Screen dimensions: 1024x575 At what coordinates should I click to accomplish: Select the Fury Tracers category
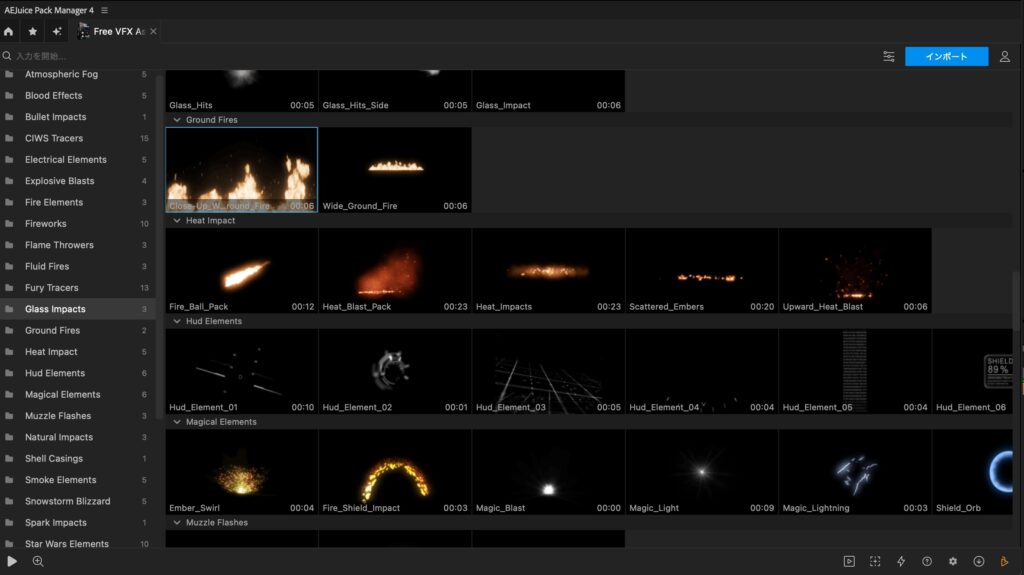pyautogui.click(x=77, y=288)
